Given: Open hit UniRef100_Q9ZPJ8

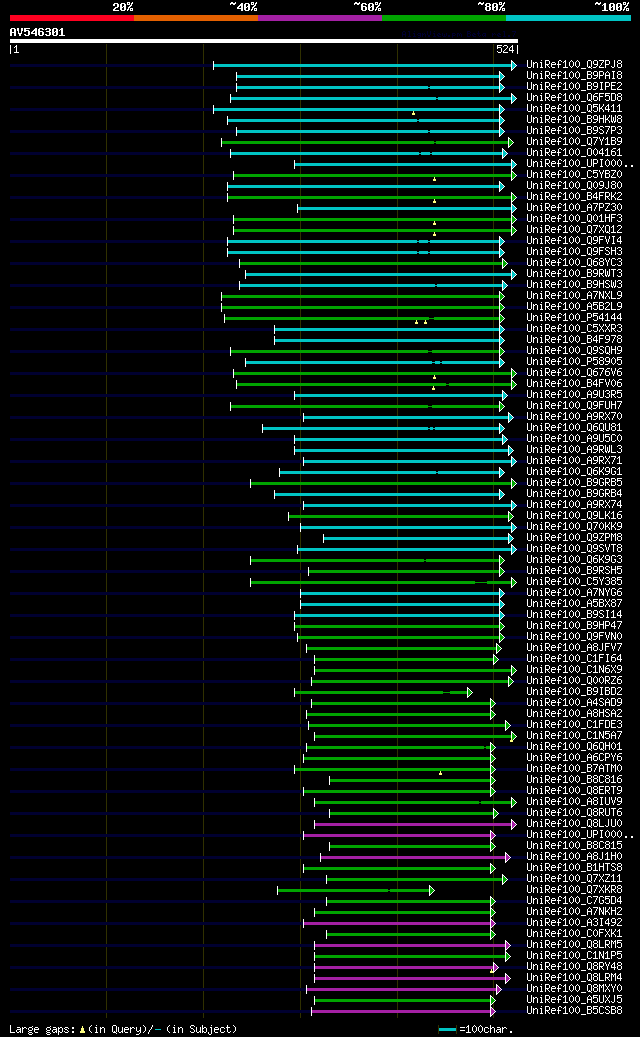Looking at the screenshot, I should (x=574, y=65).
